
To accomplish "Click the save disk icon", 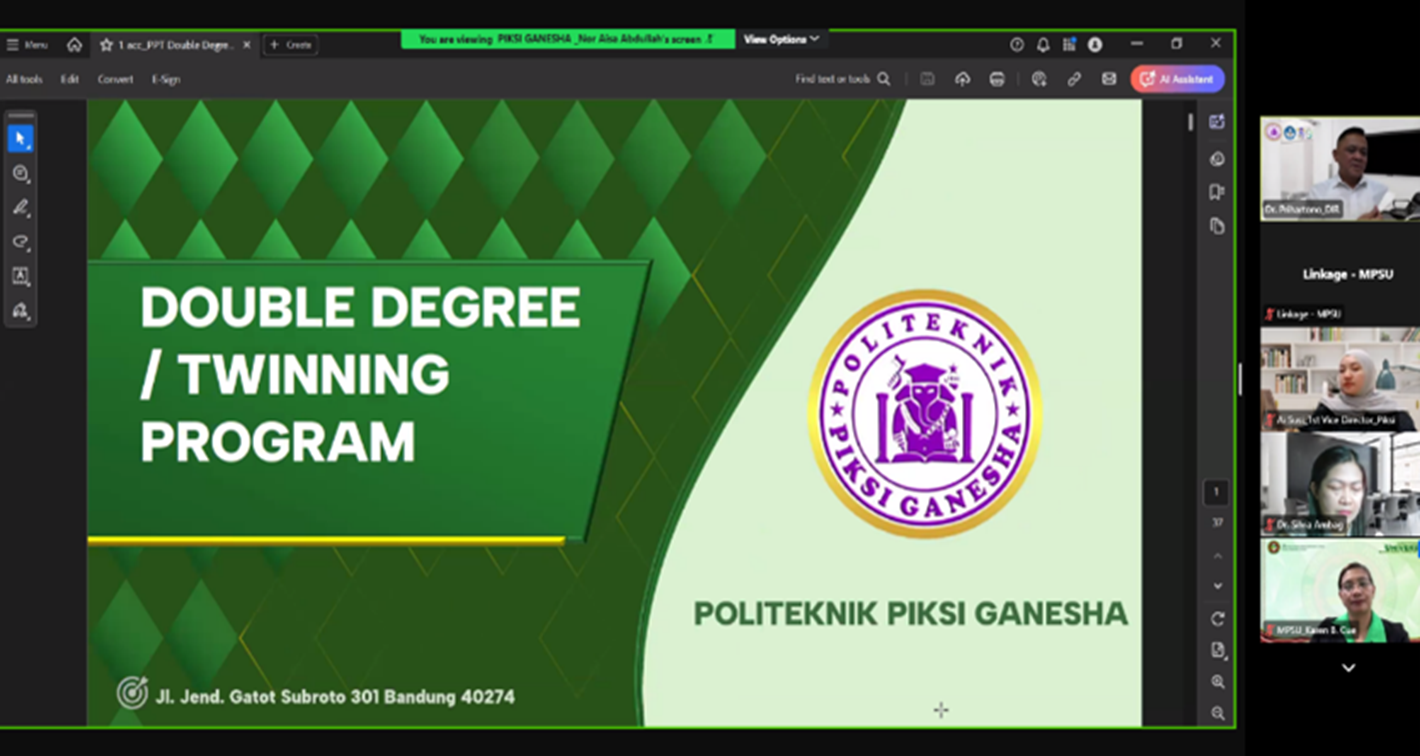I will [928, 79].
